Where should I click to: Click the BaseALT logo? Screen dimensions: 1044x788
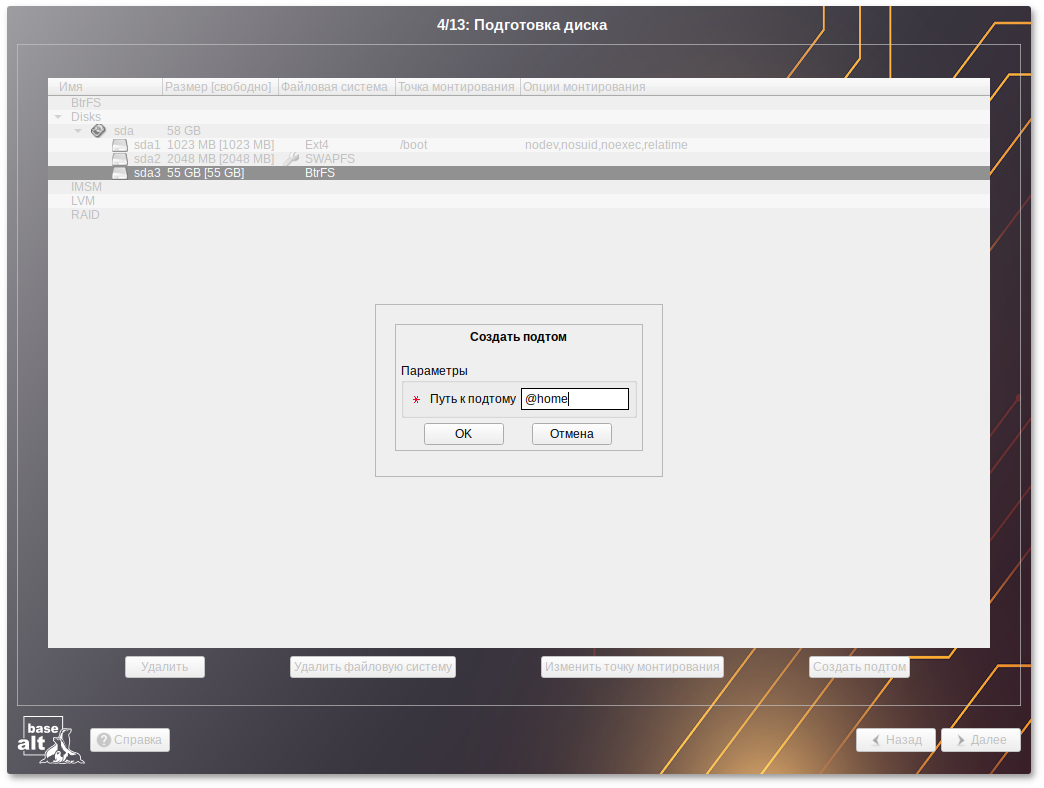tap(50, 740)
